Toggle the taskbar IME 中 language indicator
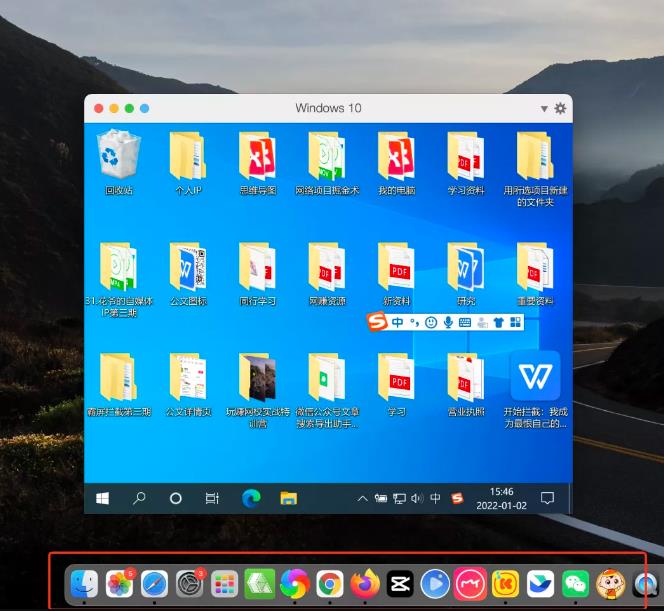664x611 pixels. [x=436, y=498]
